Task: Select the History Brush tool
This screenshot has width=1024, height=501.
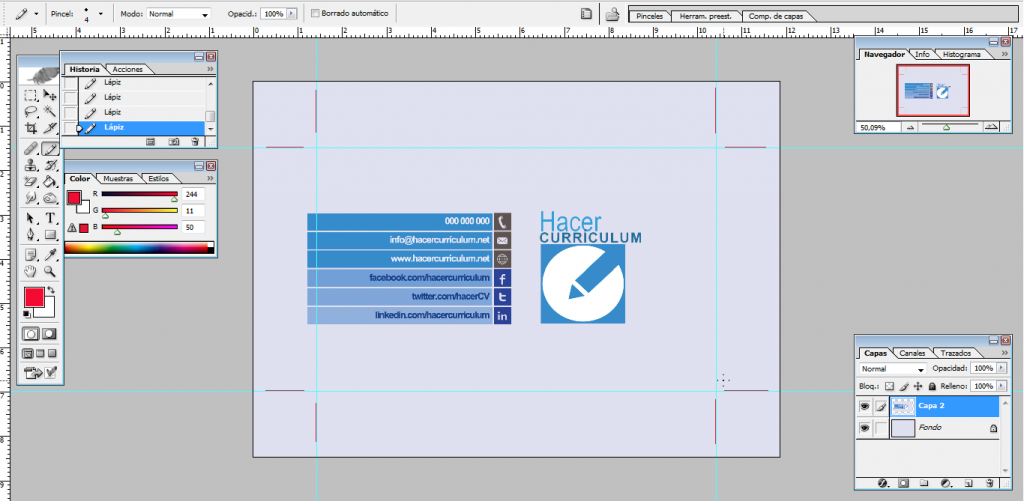Action: (50, 165)
